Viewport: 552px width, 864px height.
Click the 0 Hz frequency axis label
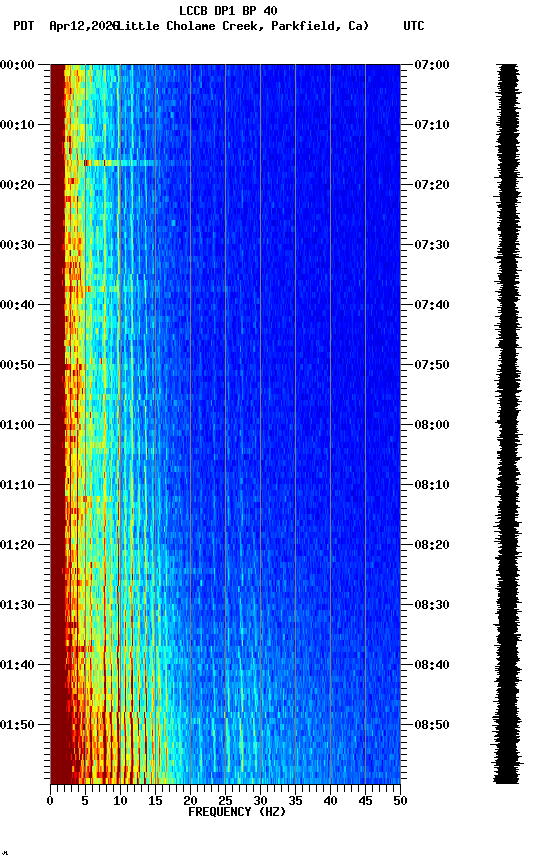point(50,801)
